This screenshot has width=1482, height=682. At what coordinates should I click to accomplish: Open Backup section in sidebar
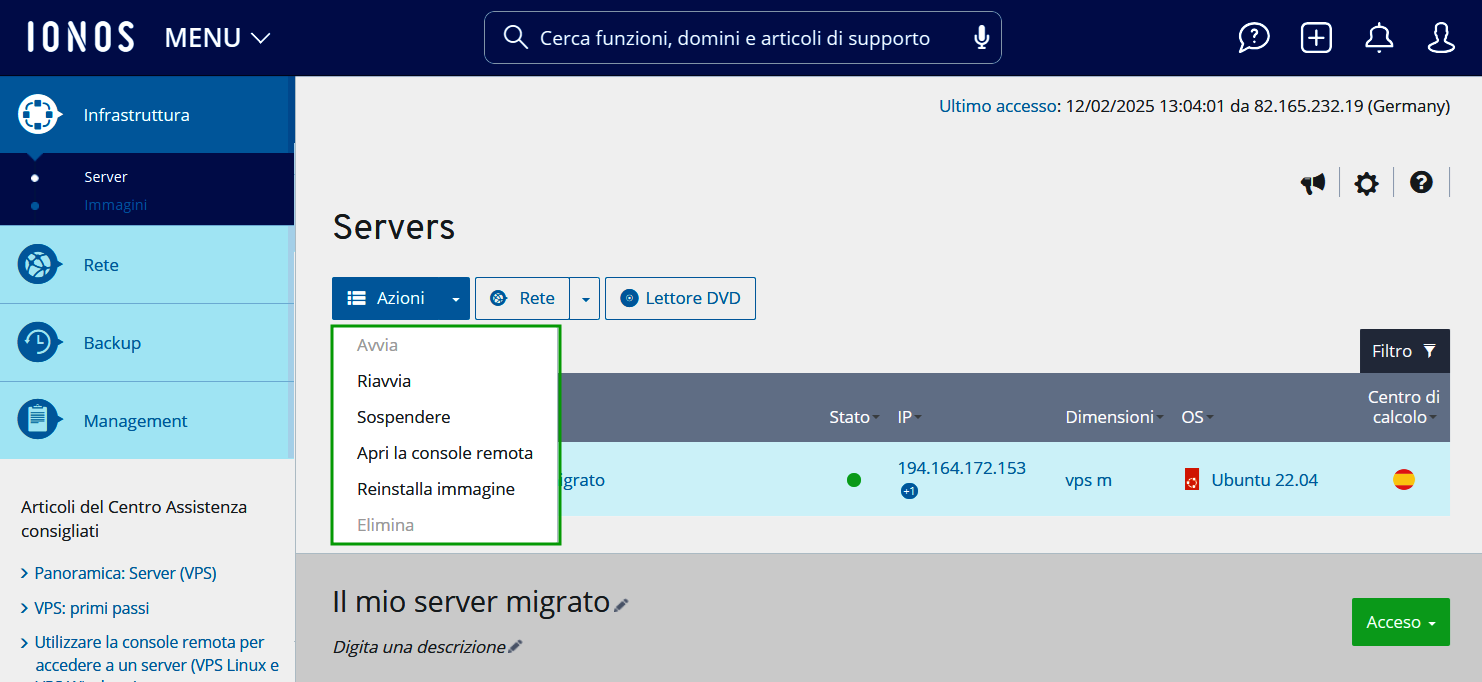tap(112, 343)
